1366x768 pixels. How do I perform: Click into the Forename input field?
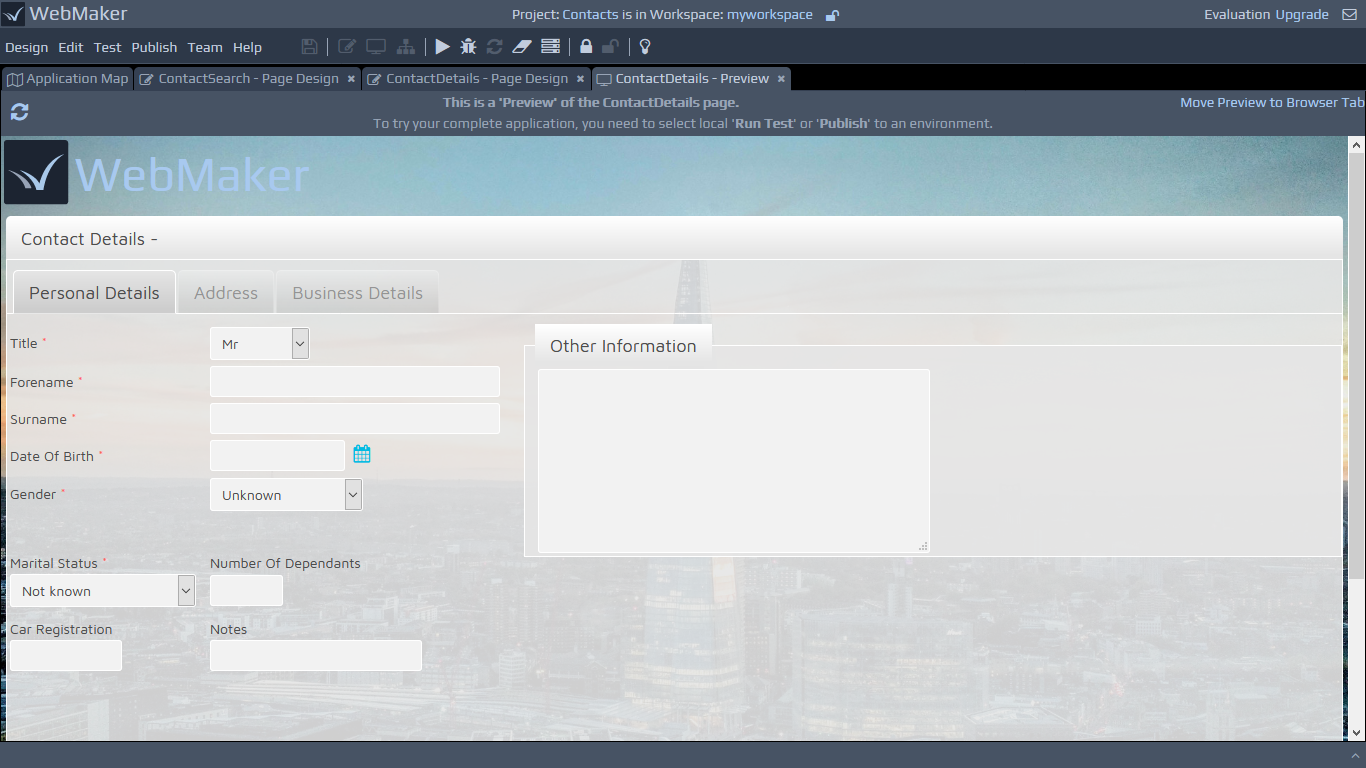click(x=355, y=382)
